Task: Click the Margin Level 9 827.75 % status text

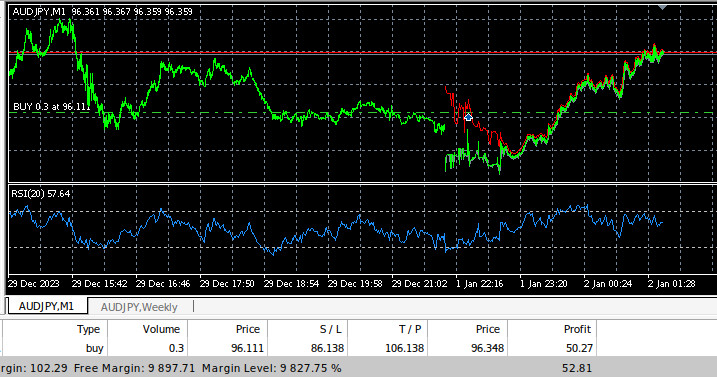Action: [272, 368]
